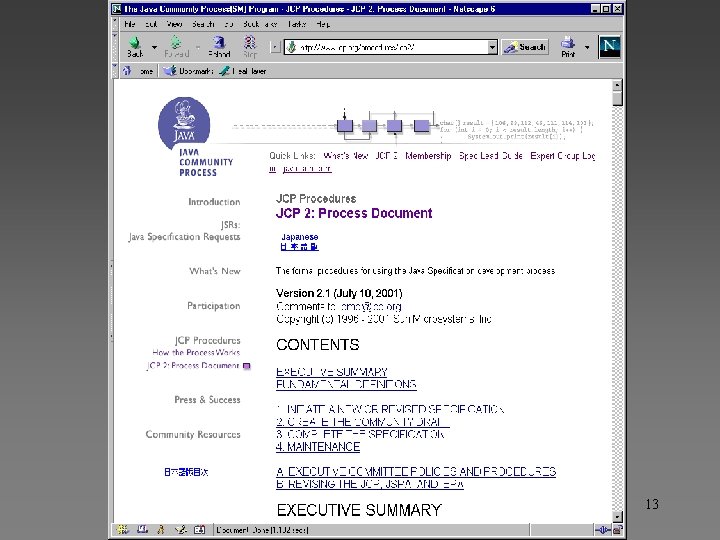
Task: Click the purple square beside JCP 2 link
Action: pyautogui.click(x=247, y=366)
